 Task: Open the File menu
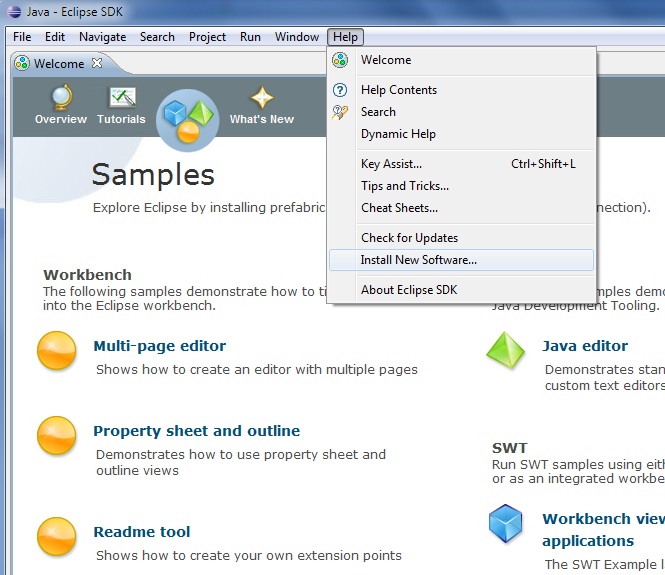[22, 37]
